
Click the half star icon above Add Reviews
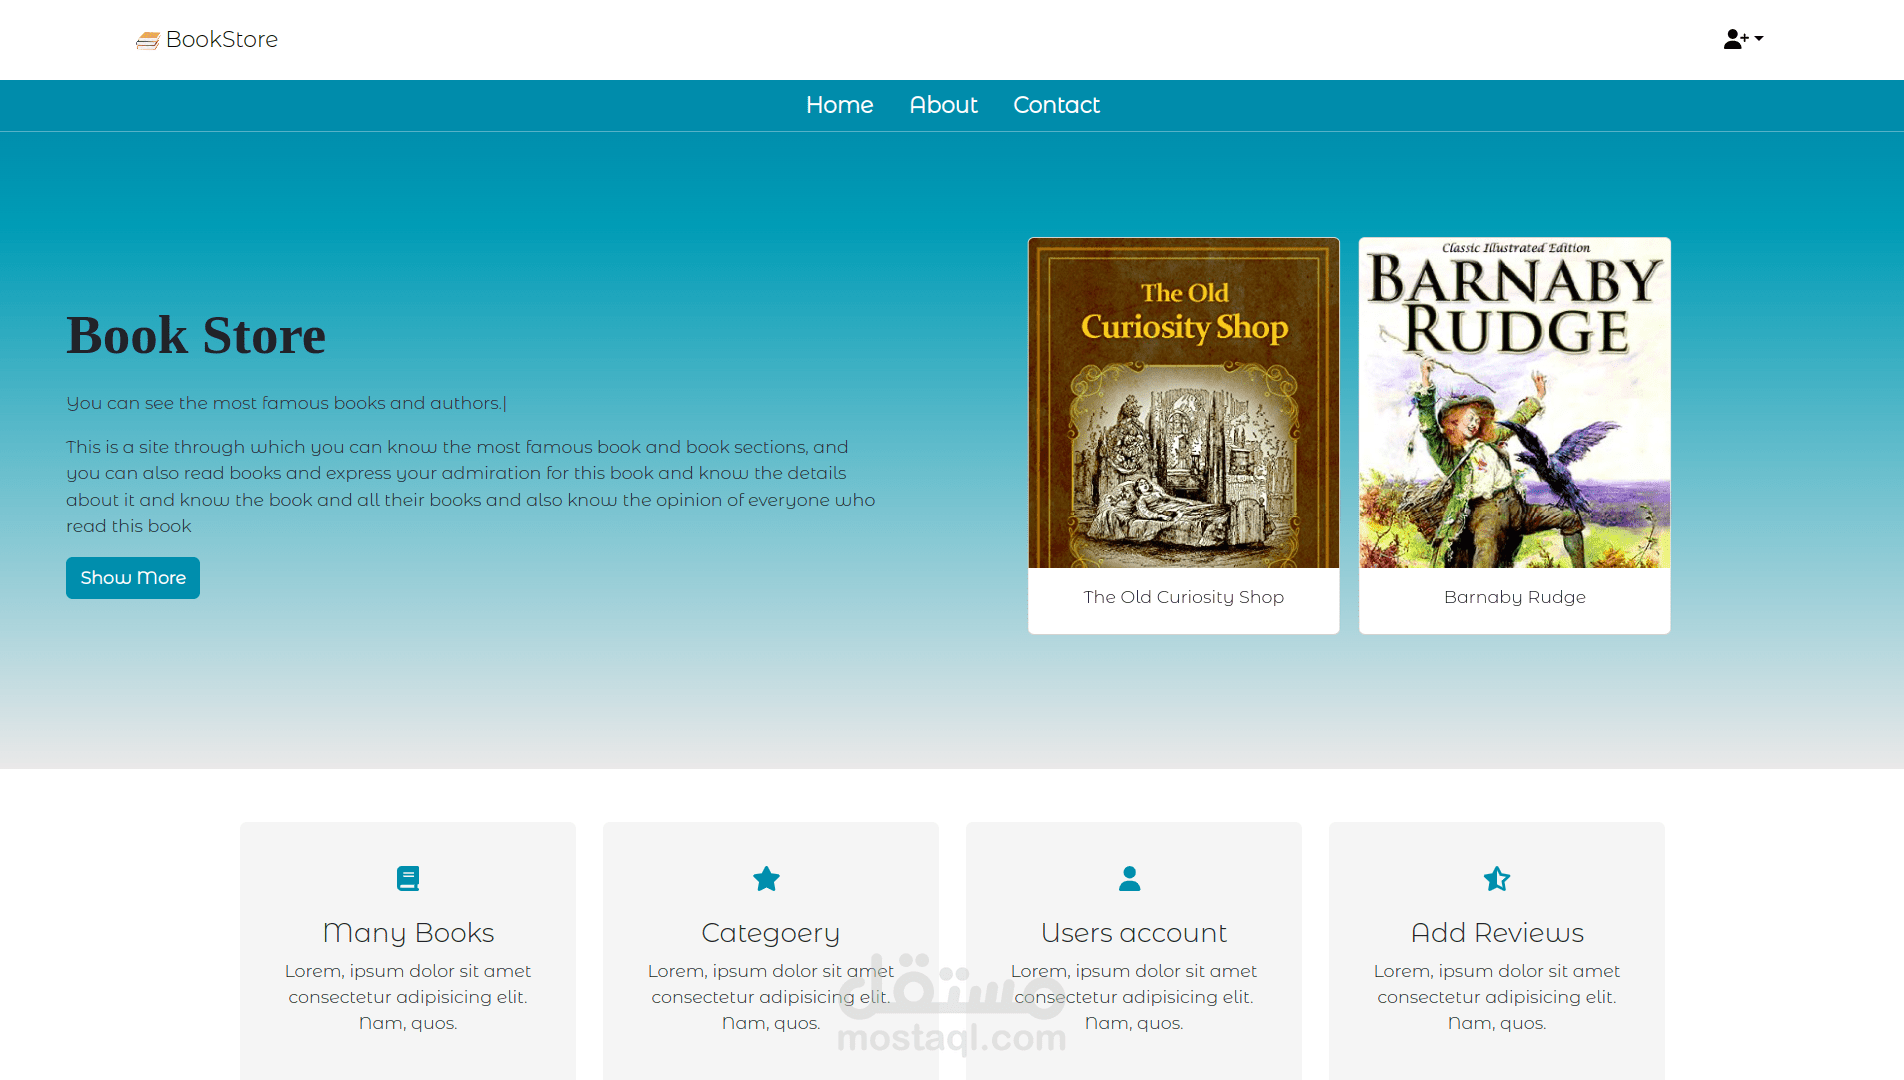point(1497,878)
